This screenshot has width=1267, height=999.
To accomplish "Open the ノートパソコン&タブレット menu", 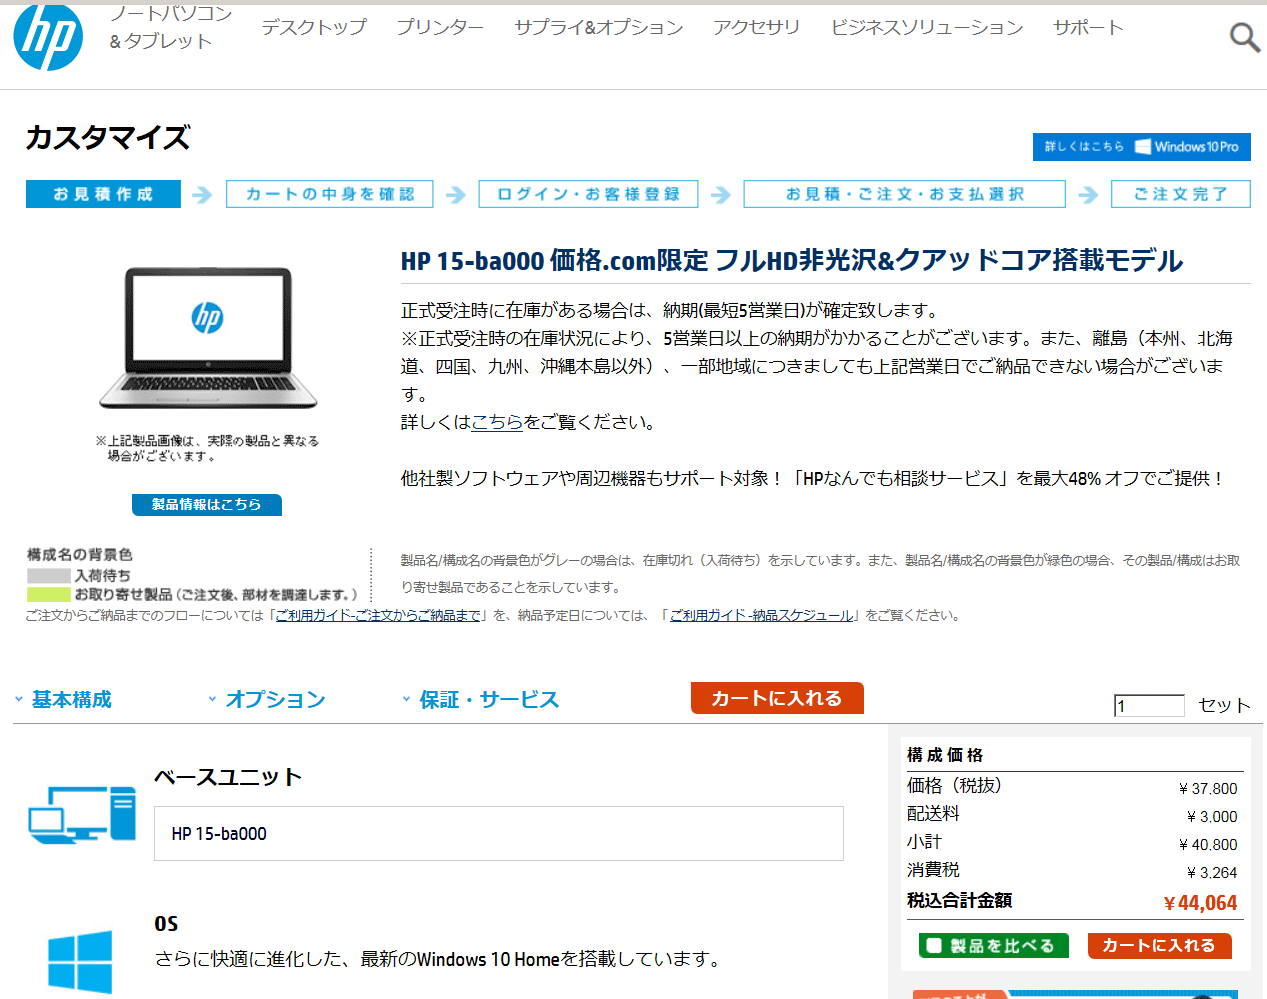I will click(x=170, y=27).
